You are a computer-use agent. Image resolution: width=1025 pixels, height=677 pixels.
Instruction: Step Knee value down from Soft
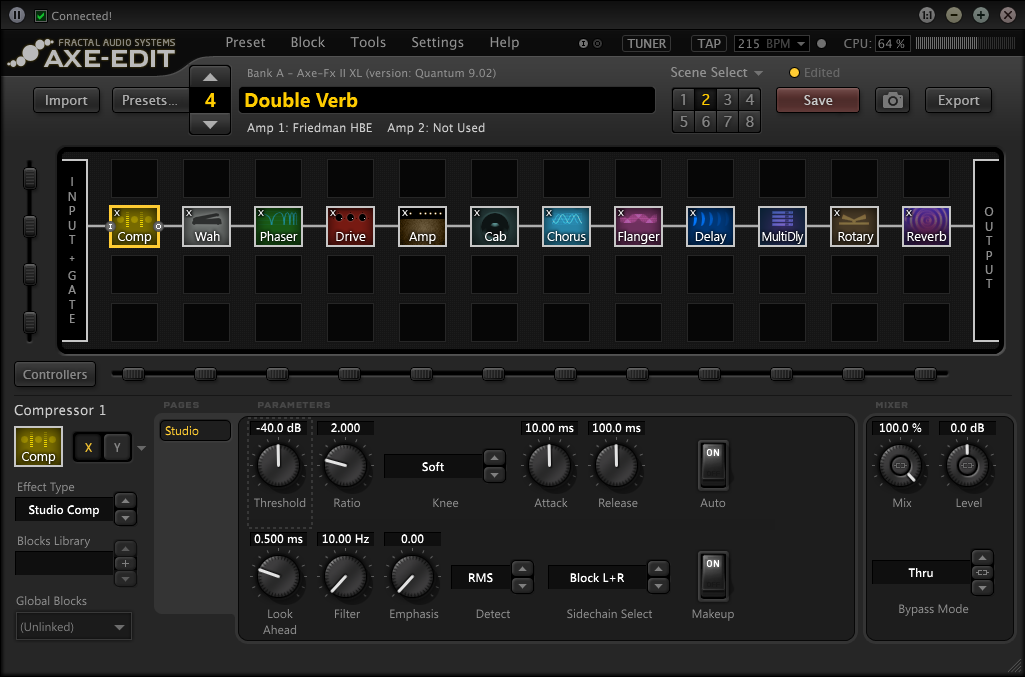click(x=494, y=475)
